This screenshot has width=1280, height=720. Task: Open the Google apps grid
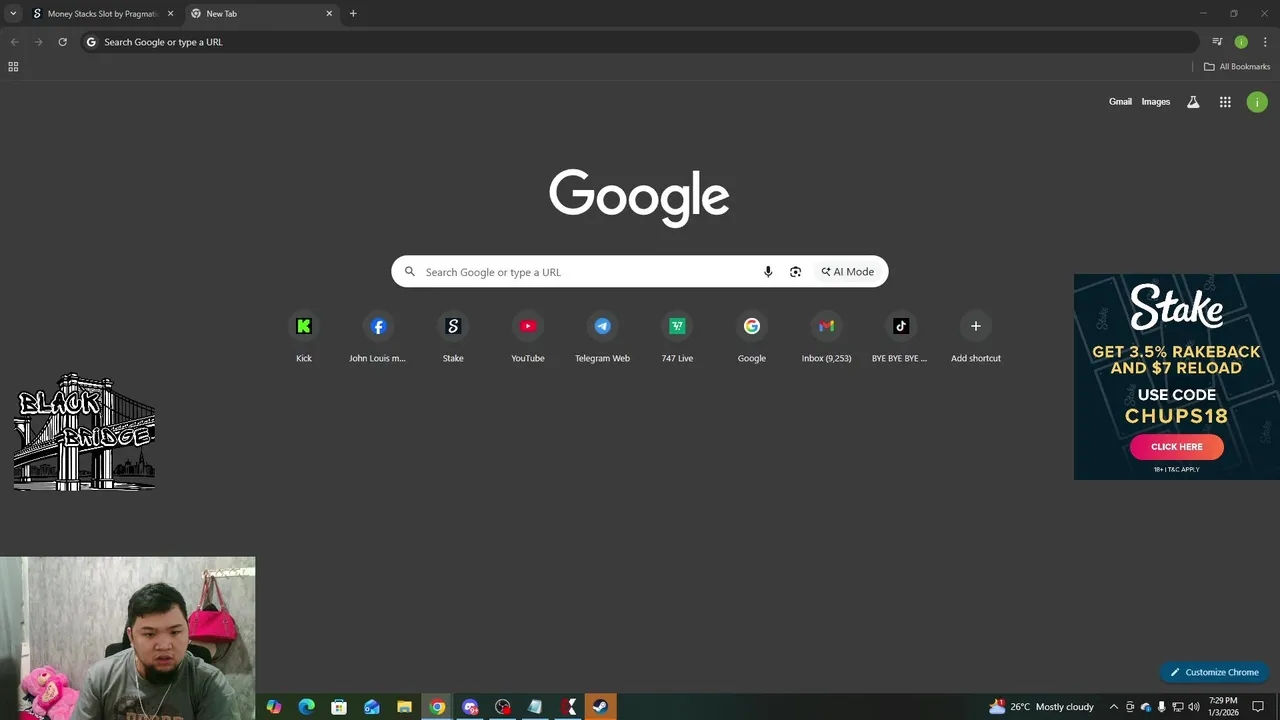[x=1225, y=102]
